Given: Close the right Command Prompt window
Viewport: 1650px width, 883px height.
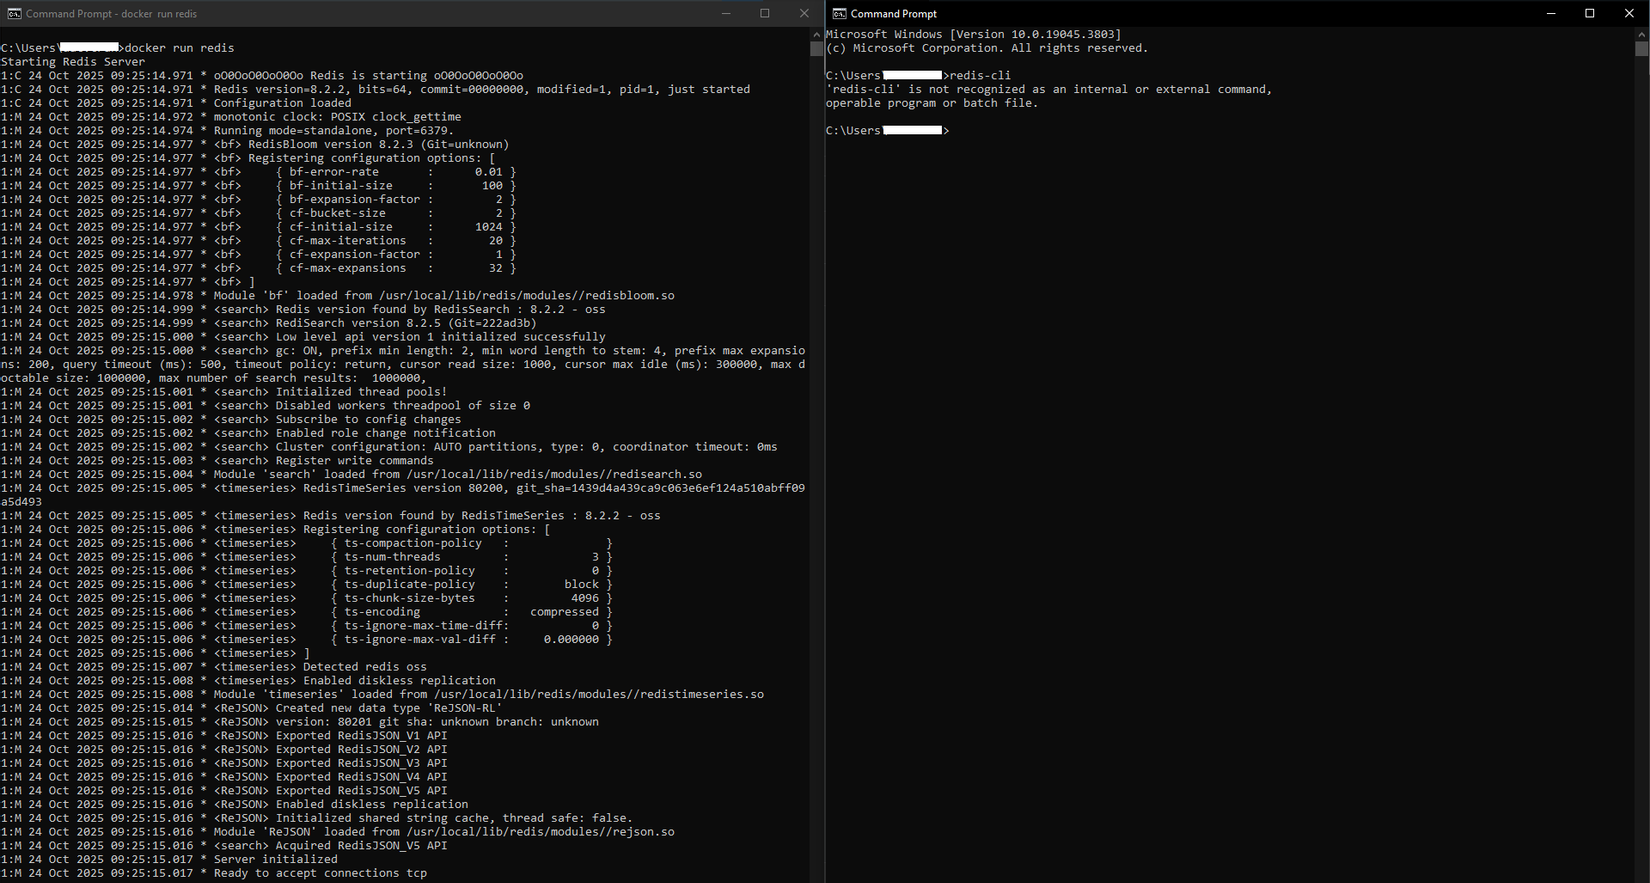Looking at the screenshot, I should [x=1629, y=14].
